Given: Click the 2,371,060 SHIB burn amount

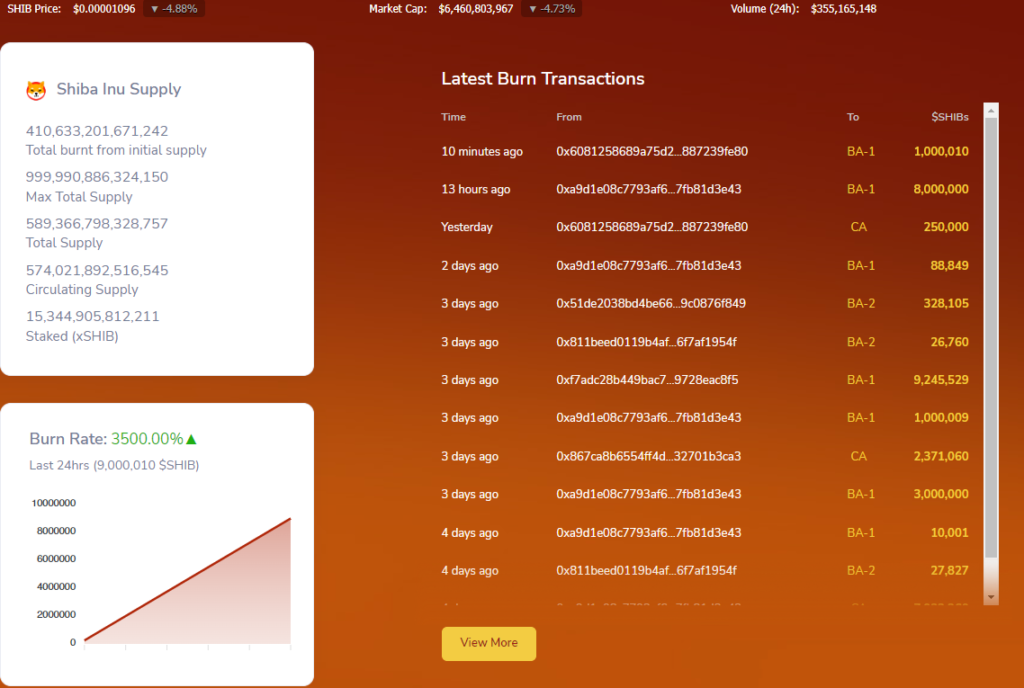Looking at the screenshot, I should [940, 456].
